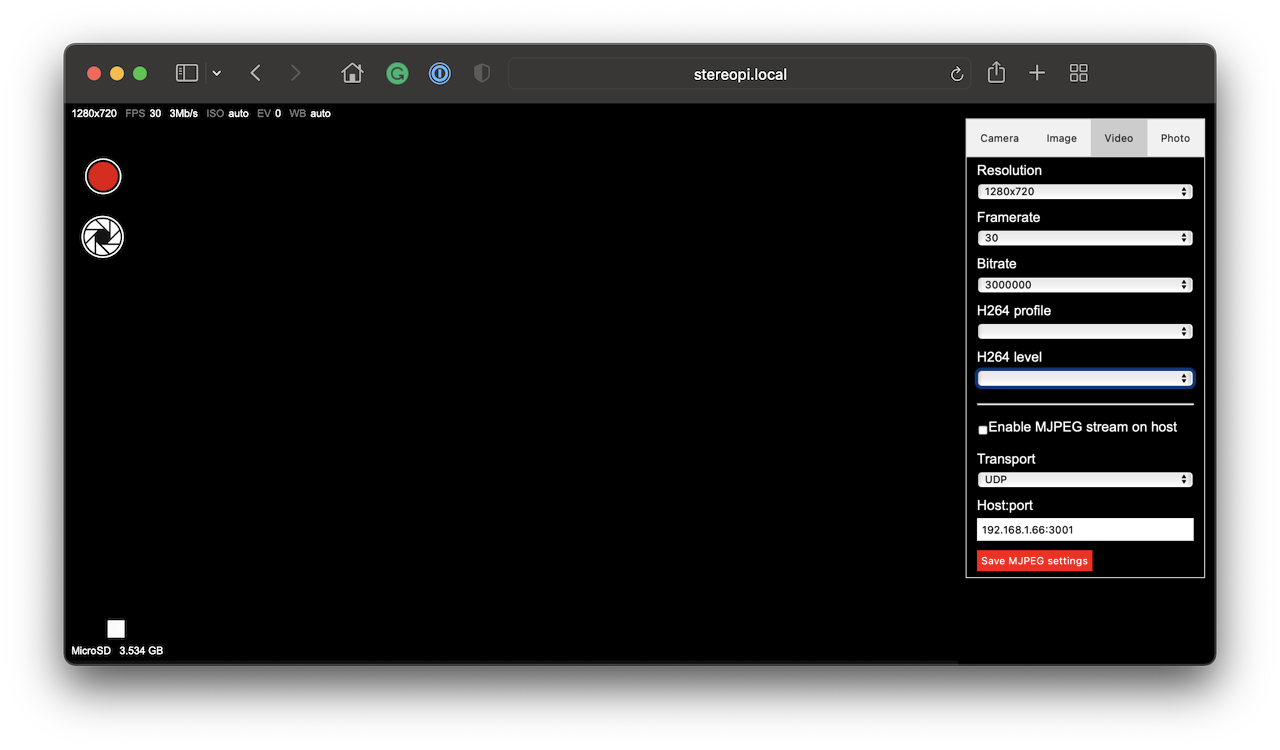The width and height of the screenshot is (1280, 750).
Task: Expand the Framerate dropdown
Action: [x=1085, y=238]
